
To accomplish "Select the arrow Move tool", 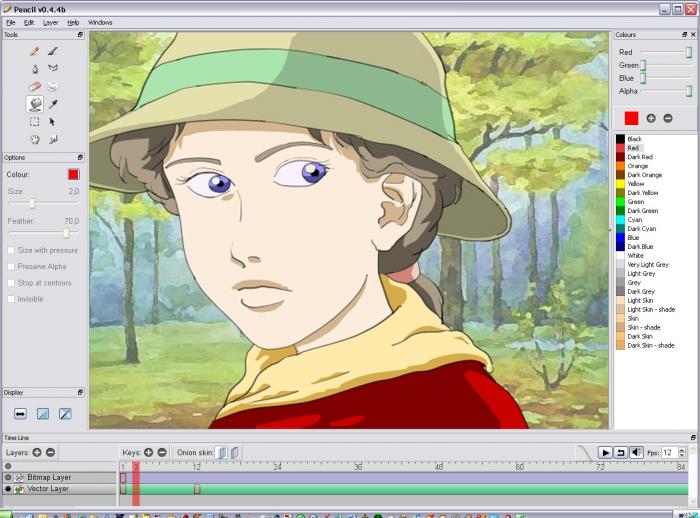I will pyautogui.click(x=52, y=121).
